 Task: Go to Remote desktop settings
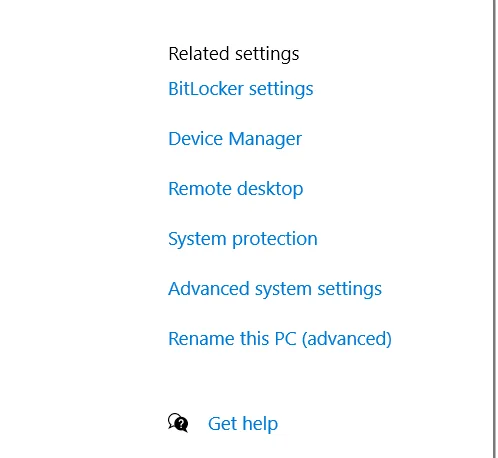tap(236, 189)
